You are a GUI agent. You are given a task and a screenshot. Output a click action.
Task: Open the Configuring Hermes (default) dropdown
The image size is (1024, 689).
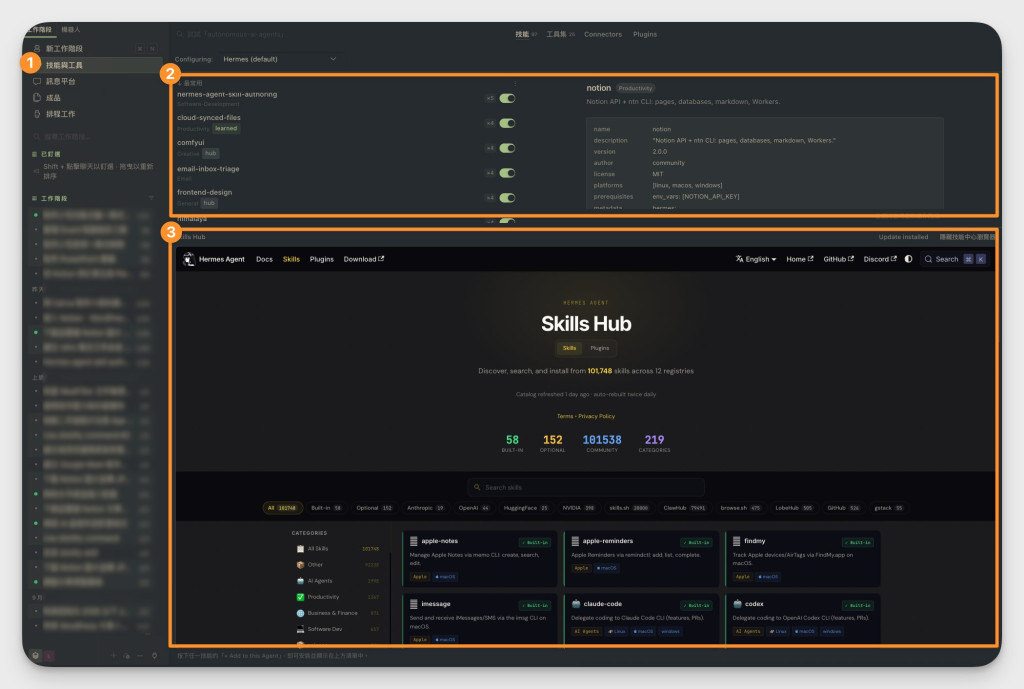(x=280, y=59)
